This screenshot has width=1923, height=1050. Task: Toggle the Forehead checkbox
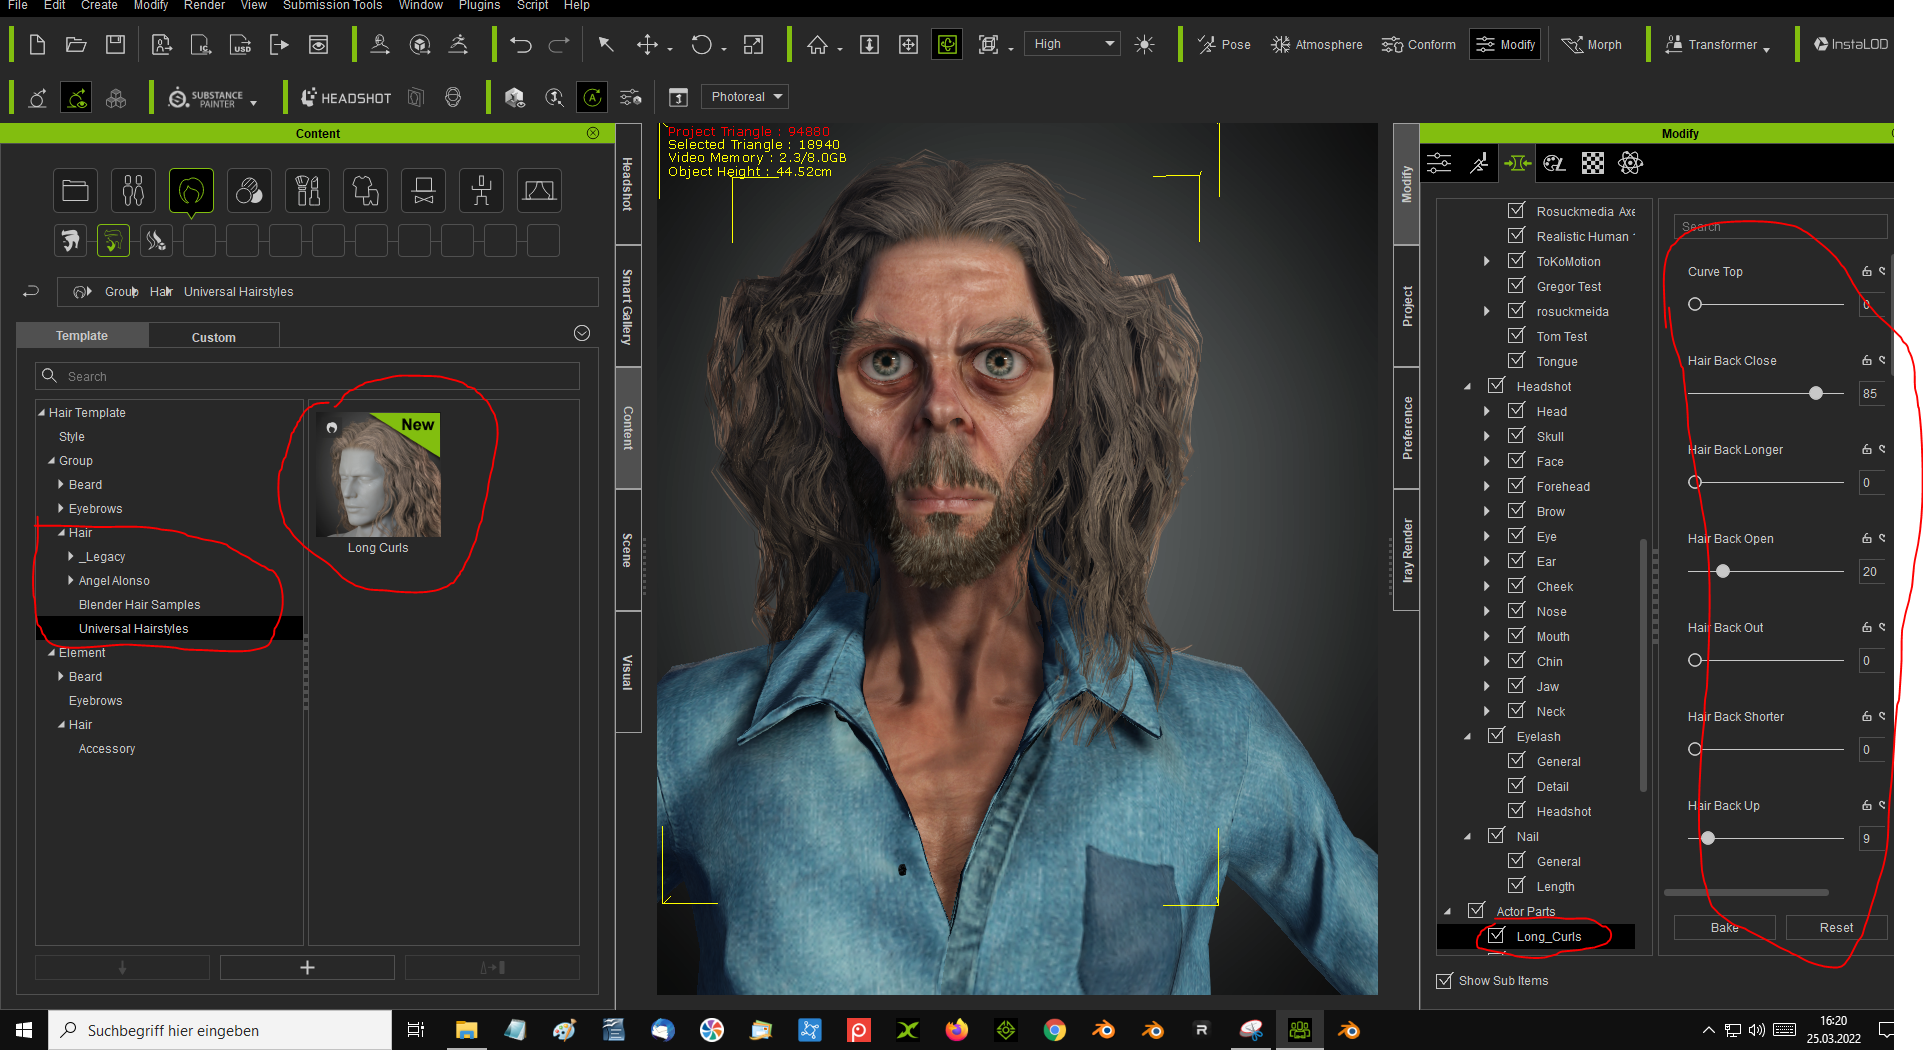pyautogui.click(x=1516, y=486)
